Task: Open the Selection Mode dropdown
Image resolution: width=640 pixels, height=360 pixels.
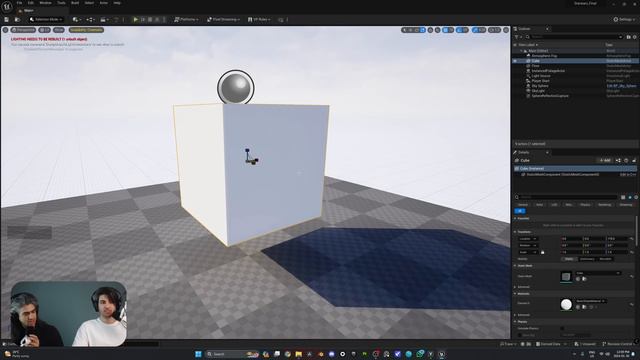Action: point(46,19)
